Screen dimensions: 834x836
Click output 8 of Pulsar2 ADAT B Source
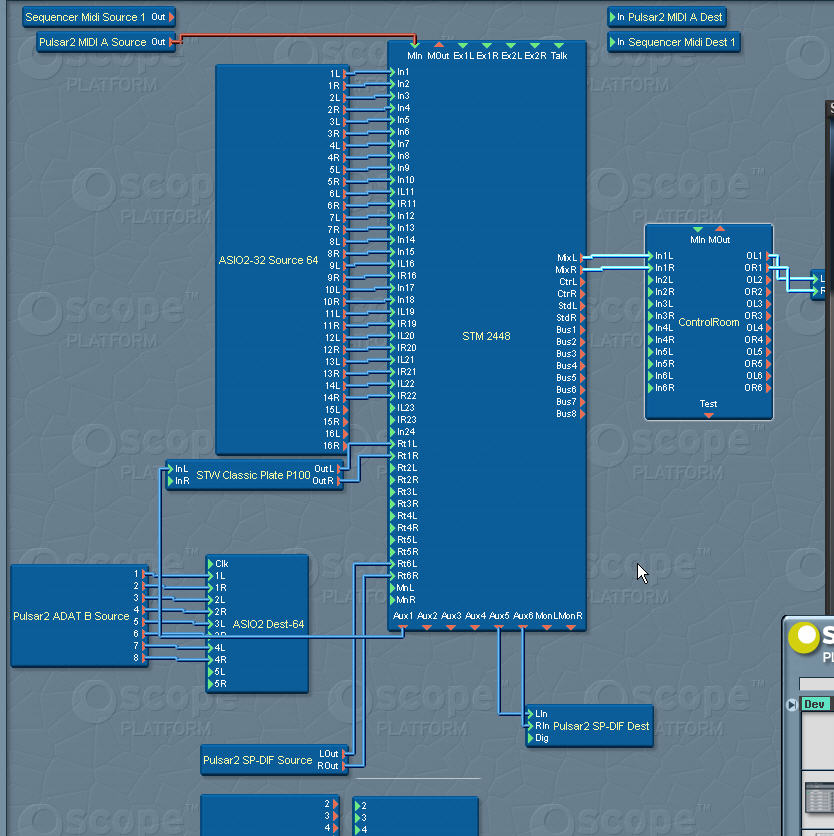145,658
